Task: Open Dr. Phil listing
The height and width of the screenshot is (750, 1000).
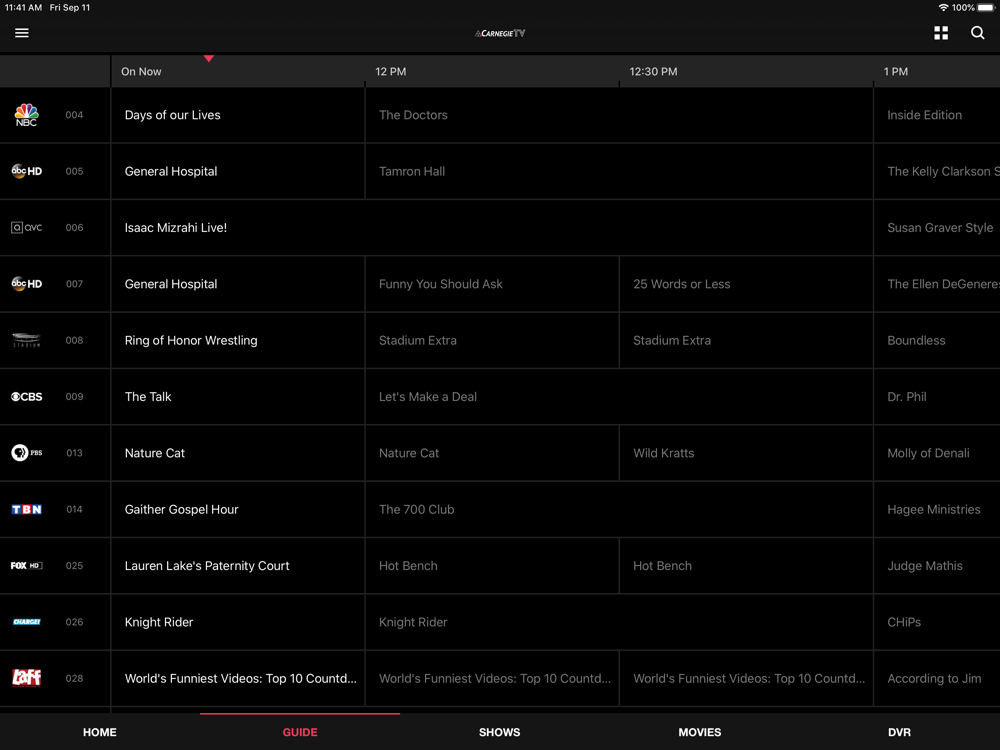Action: click(937, 397)
